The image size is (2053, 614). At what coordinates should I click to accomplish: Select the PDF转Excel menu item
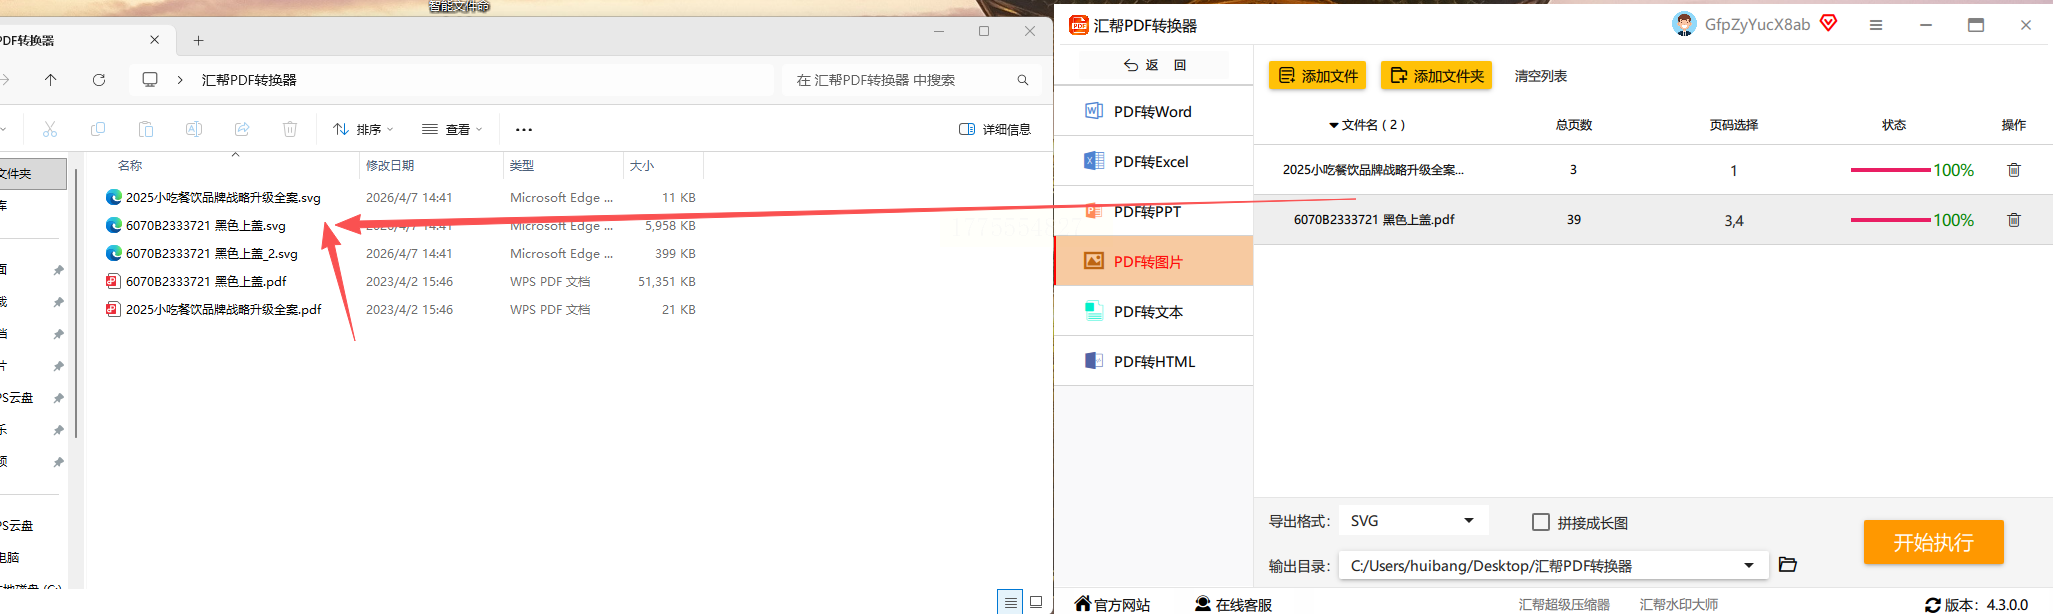(x=1153, y=161)
